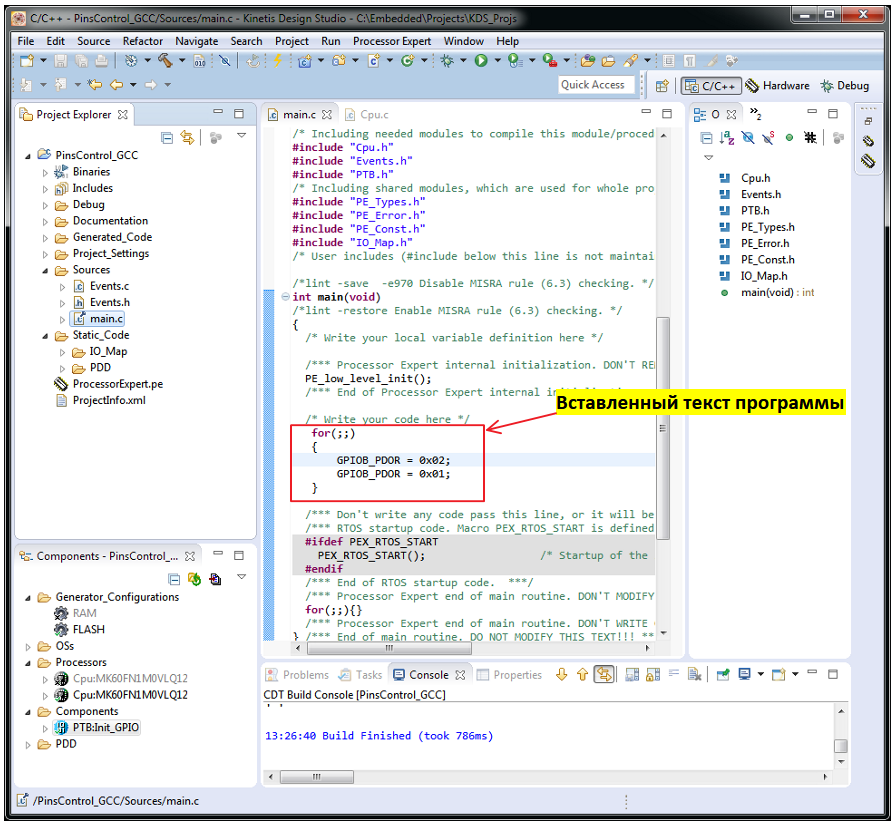Image resolution: width=896 pixels, height=826 pixels.
Task: Open the Project menu
Action: [291, 41]
